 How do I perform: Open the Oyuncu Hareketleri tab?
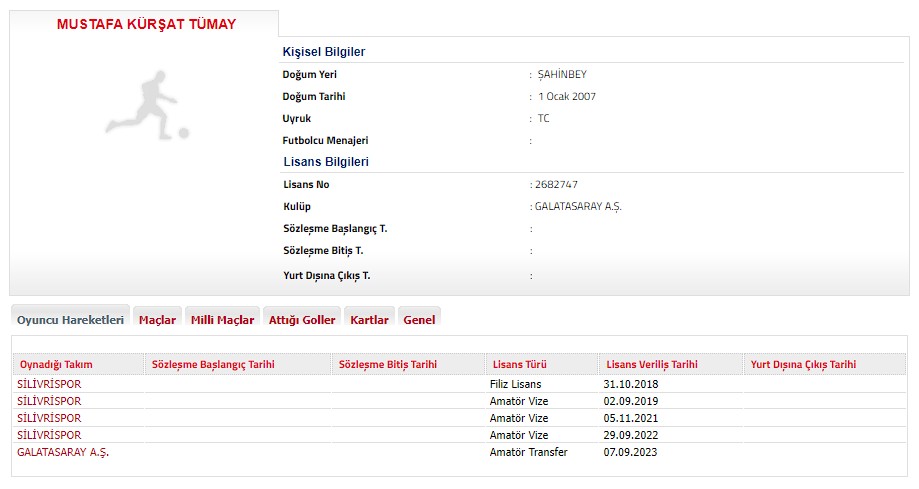tap(71, 320)
